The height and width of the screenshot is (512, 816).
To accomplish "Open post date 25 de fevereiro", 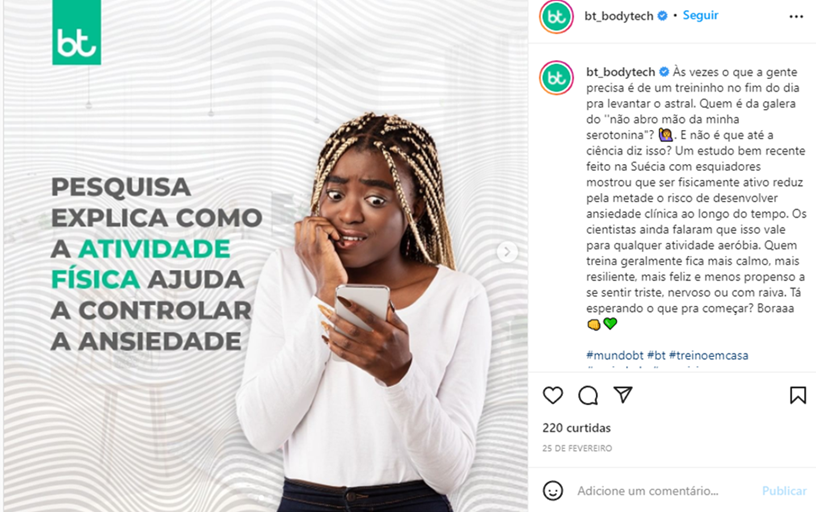I will pyautogui.click(x=577, y=448).
